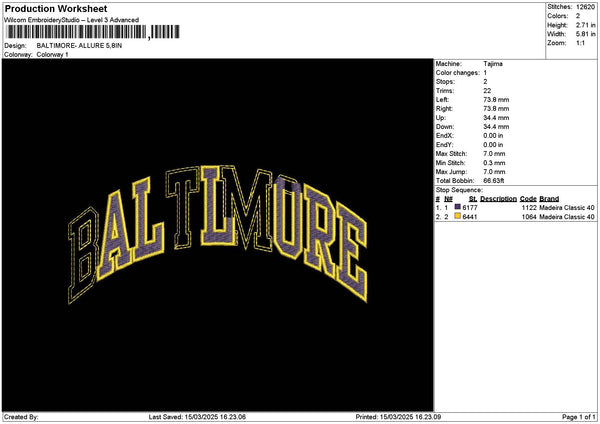Click the Machine value 'Tajima'

[493, 64]
